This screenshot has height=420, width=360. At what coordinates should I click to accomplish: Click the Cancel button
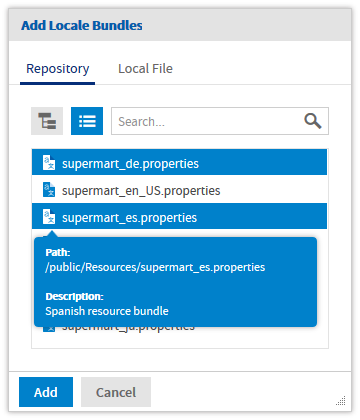[x=116, y=392]
